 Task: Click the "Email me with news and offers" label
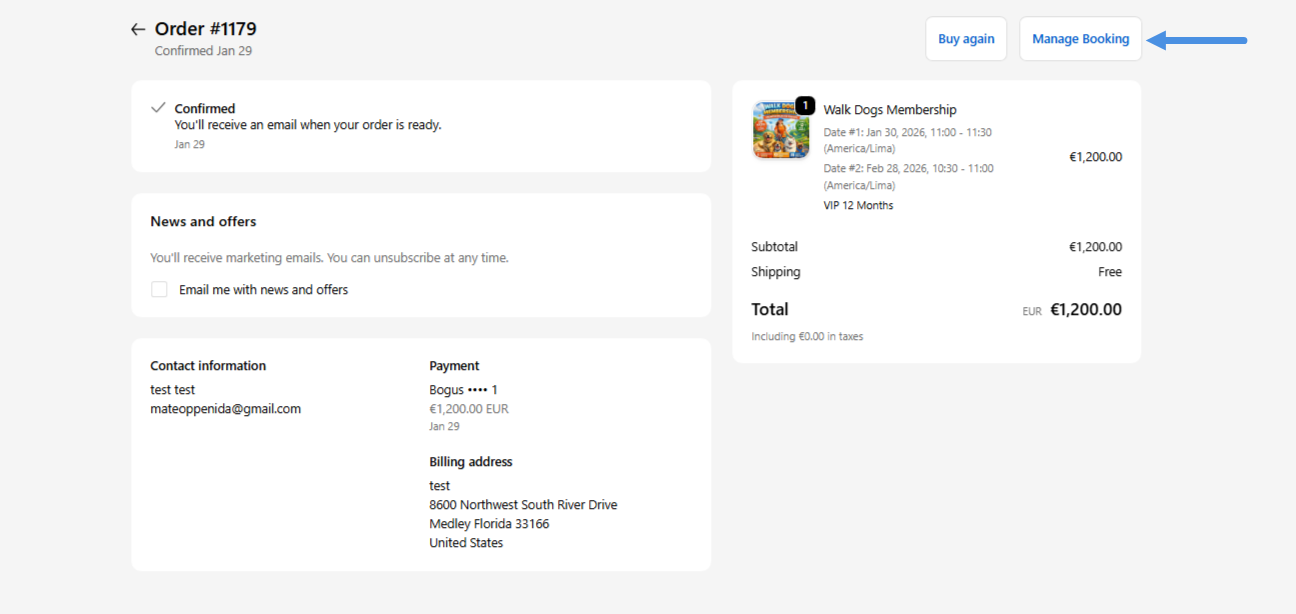pyautogui.click(x=264, y=290)
